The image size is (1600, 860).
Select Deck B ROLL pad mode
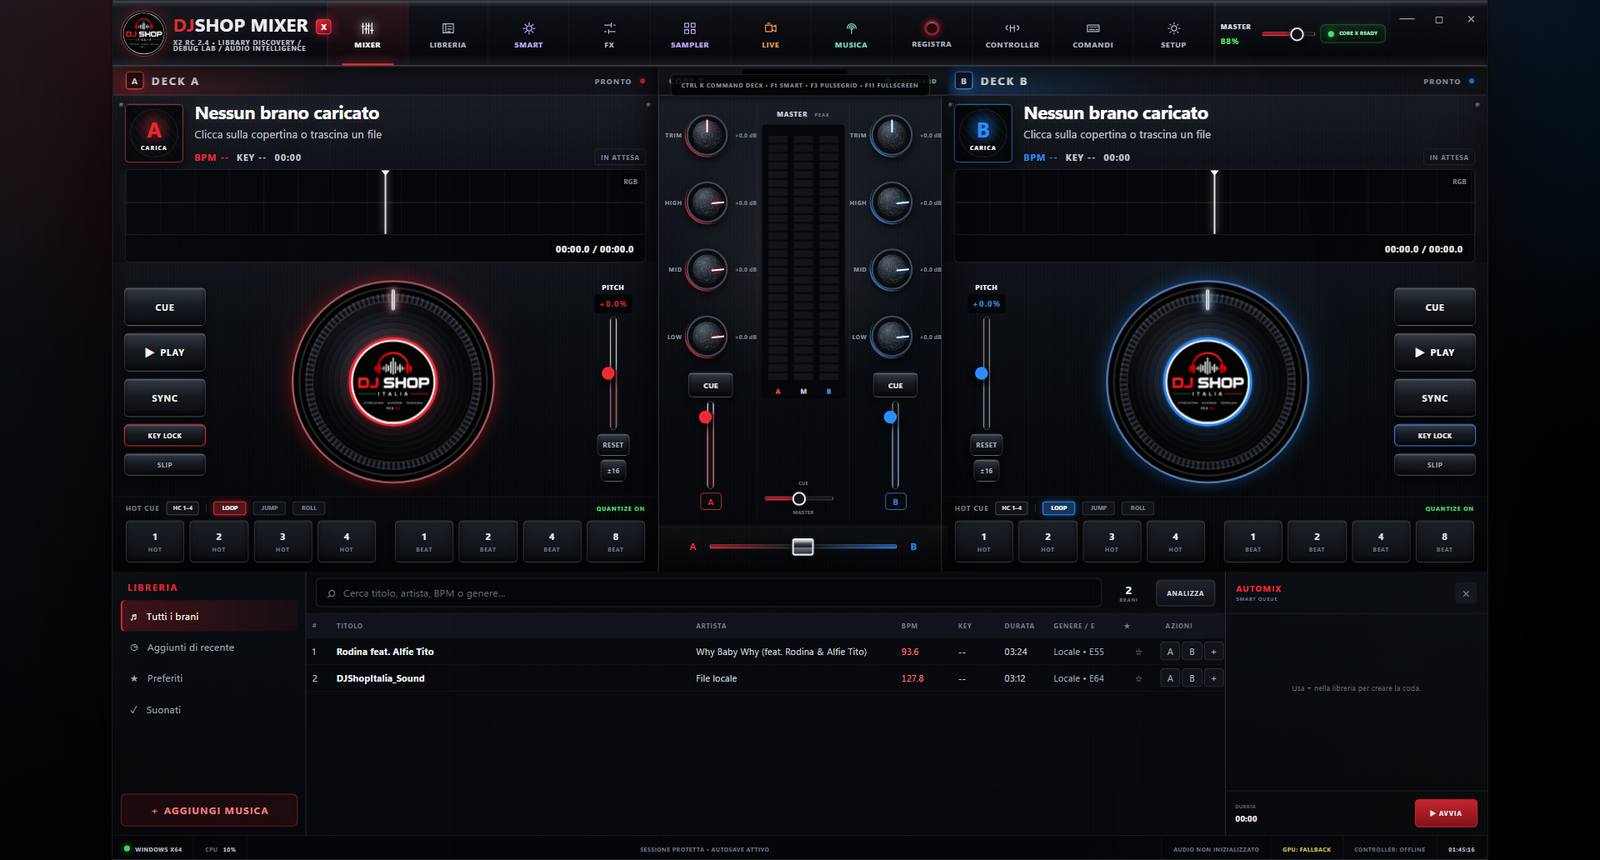(1138, 508)
